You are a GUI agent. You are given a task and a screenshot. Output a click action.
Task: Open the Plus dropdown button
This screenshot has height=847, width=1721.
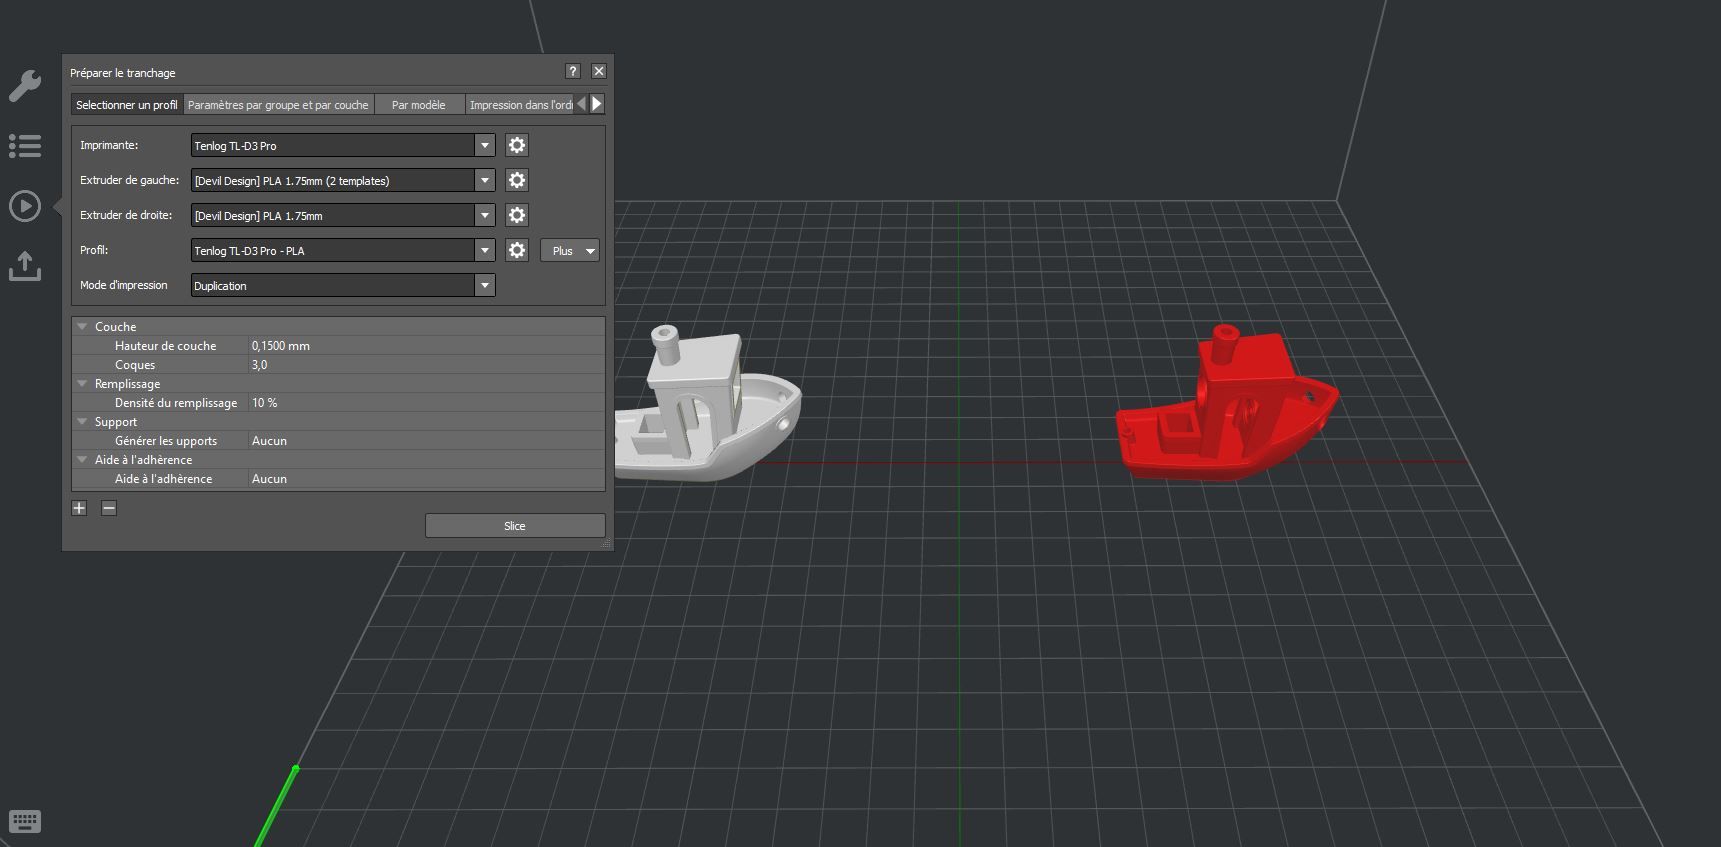click(x=570, y=250)
